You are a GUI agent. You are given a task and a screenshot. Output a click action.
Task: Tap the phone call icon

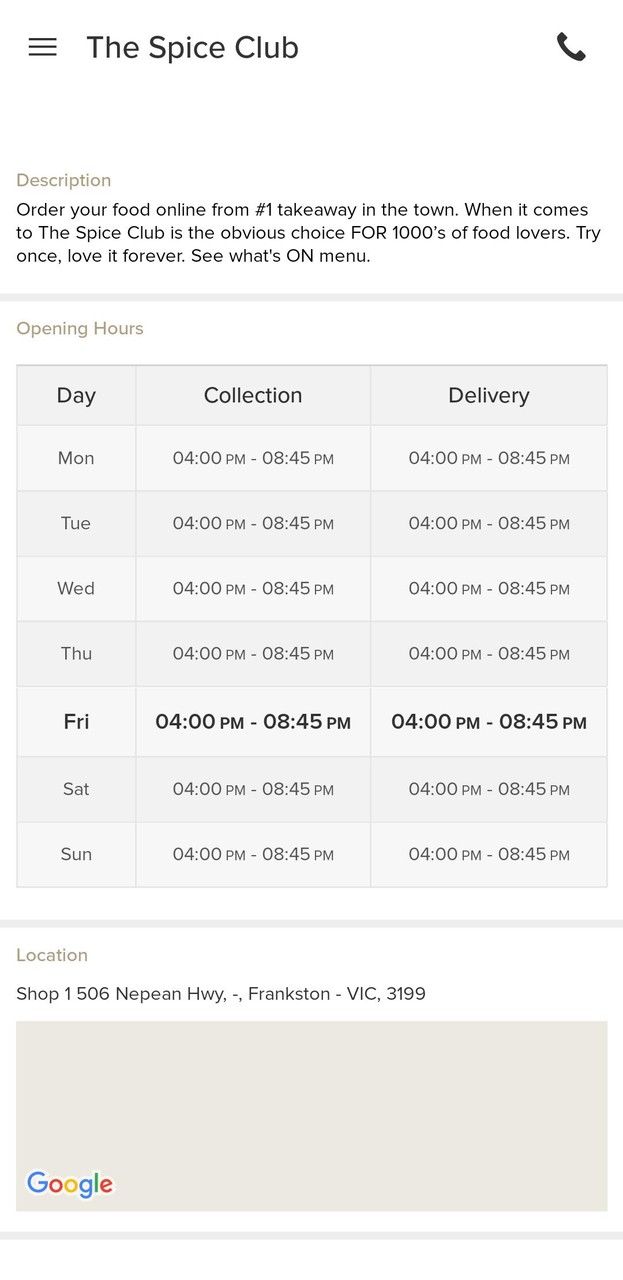point(571,47)
